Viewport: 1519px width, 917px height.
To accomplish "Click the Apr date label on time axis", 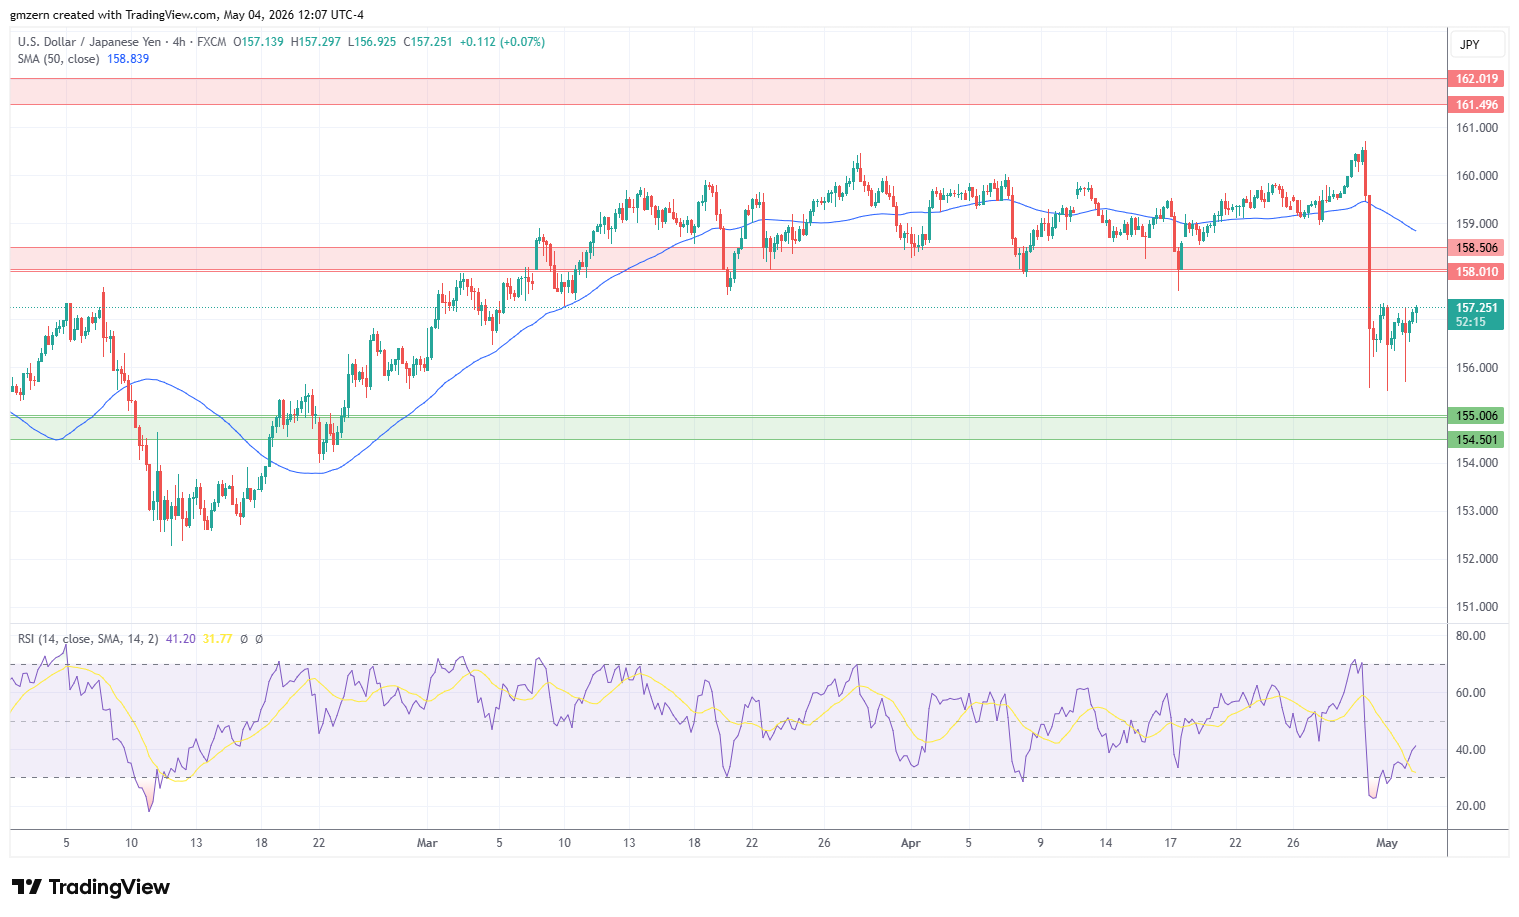I will 910,843.
